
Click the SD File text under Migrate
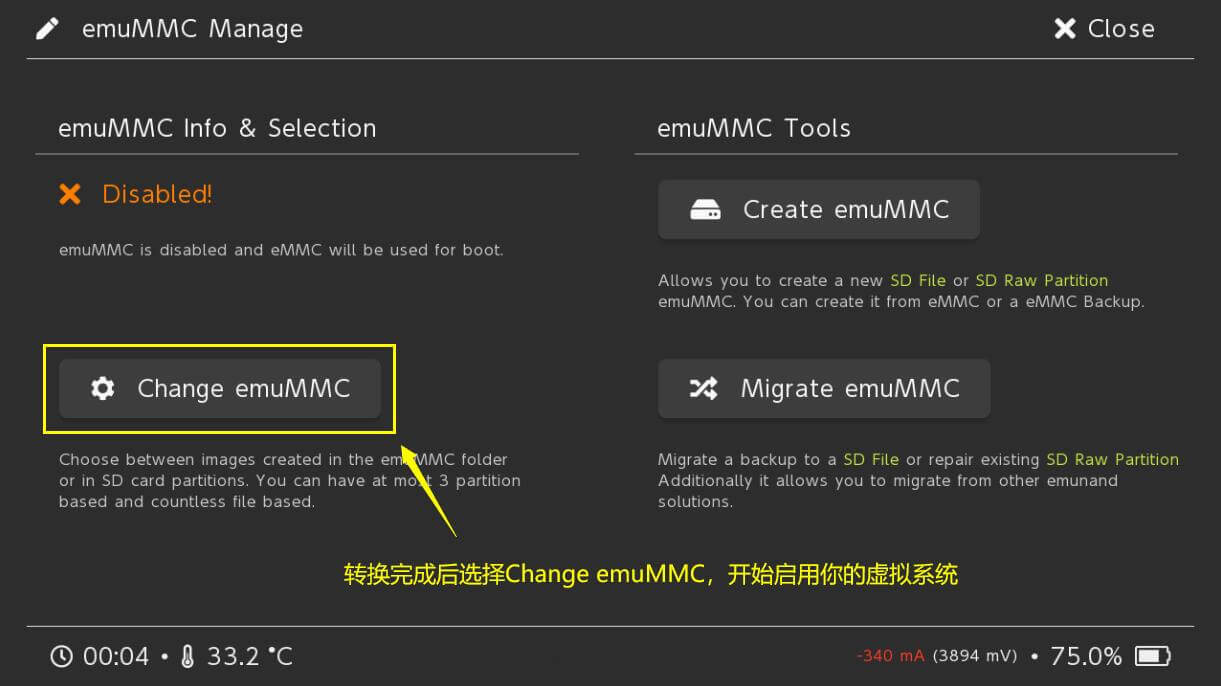coord(871,460)
